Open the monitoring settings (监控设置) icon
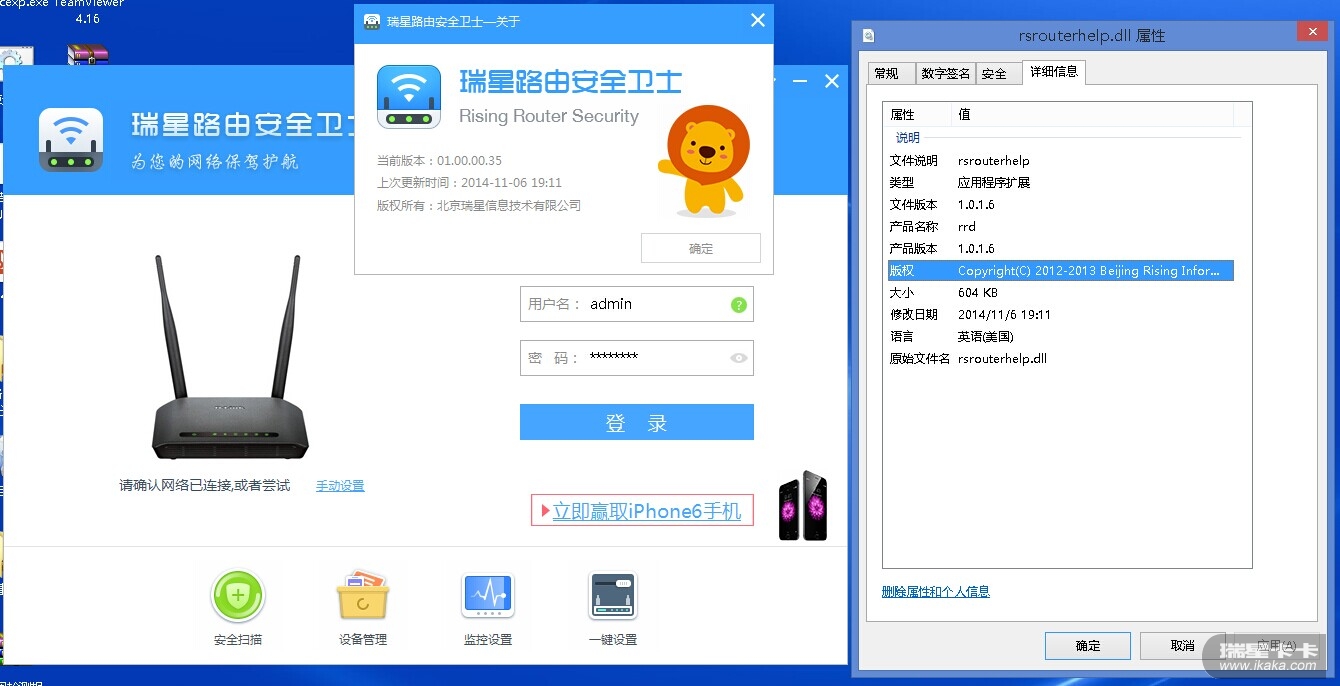The image size is (1340, 686). 488,597
